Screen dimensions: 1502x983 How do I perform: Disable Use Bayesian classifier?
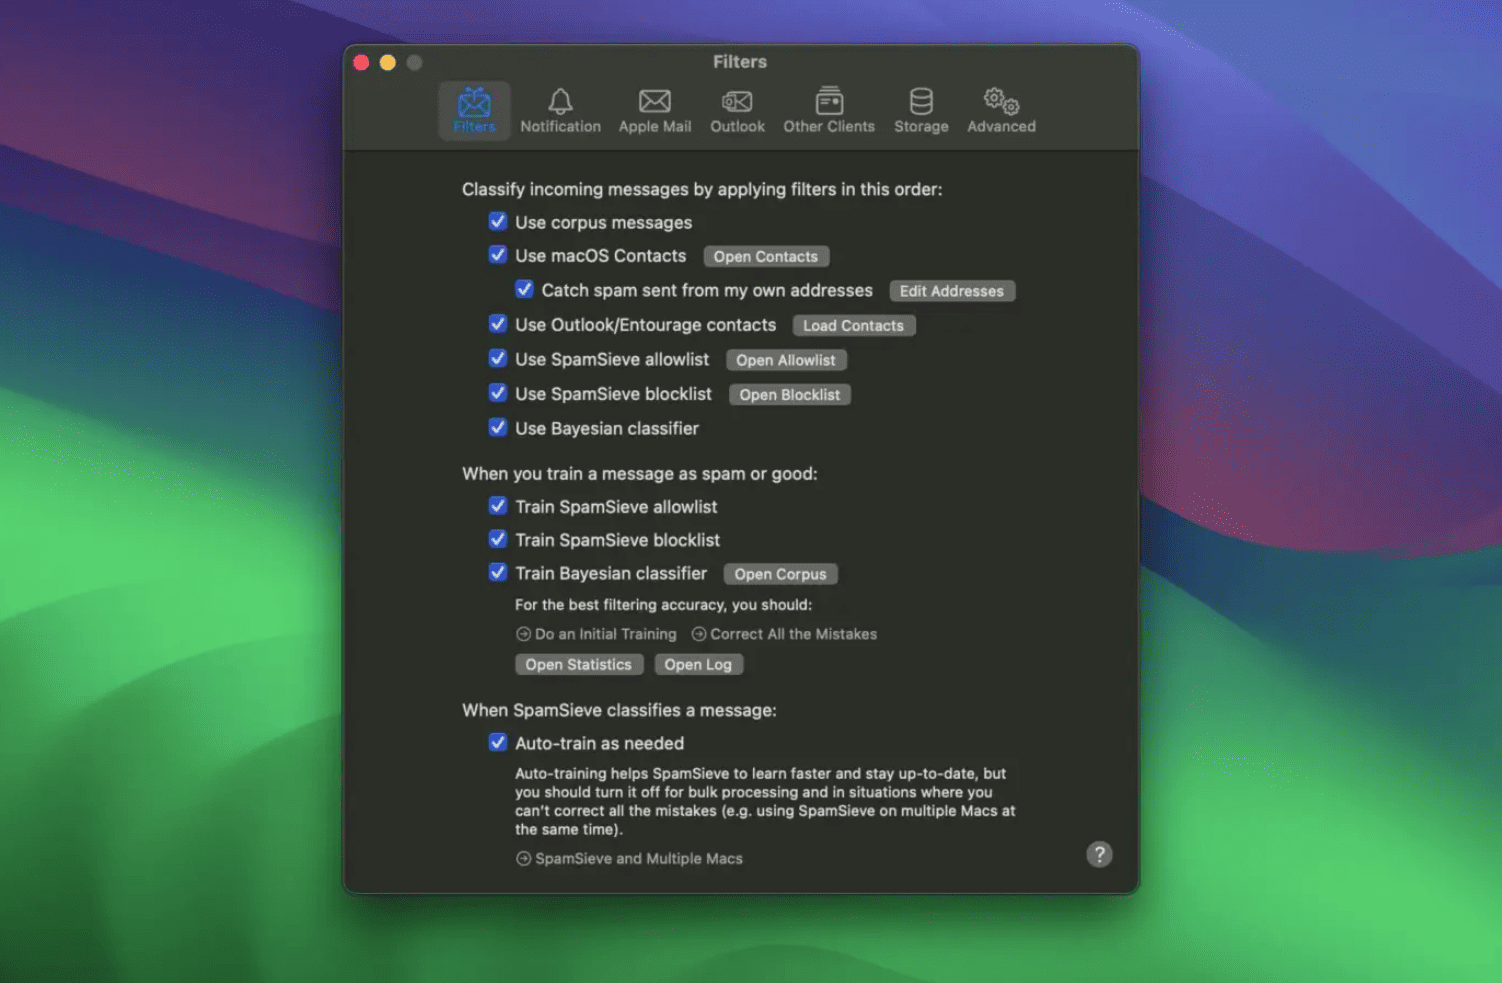tap(497, 427)
